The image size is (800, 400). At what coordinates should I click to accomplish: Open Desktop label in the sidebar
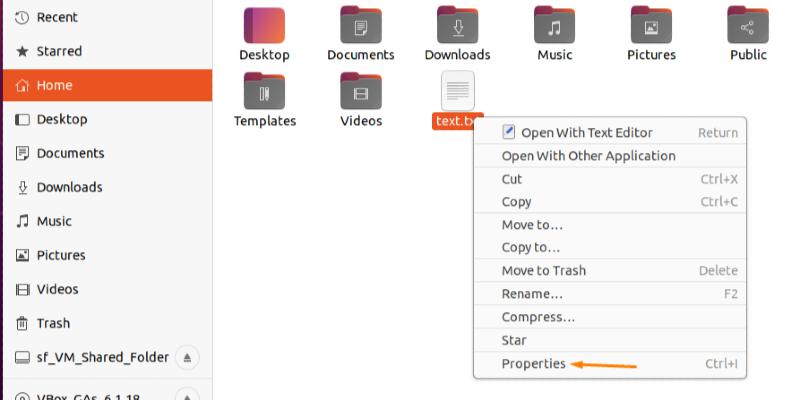coord(62,119)
